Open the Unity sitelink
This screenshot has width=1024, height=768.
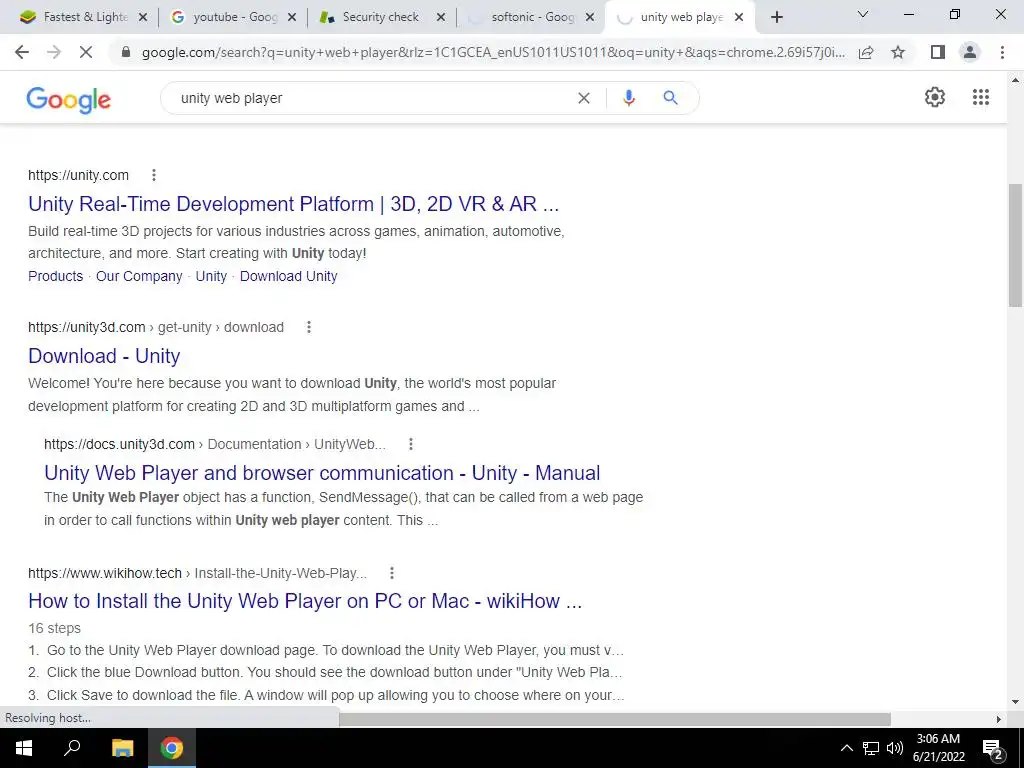click(211, 276)
